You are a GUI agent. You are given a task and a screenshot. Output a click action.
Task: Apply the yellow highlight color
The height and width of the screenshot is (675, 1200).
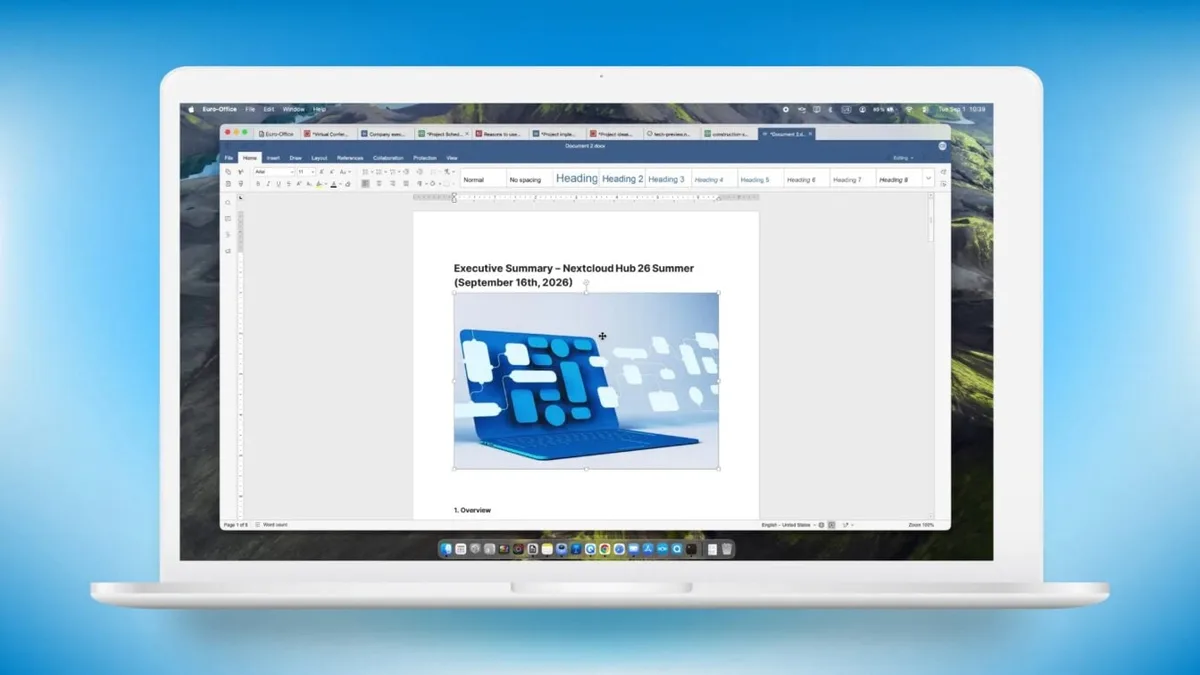(x=319, y=184)
